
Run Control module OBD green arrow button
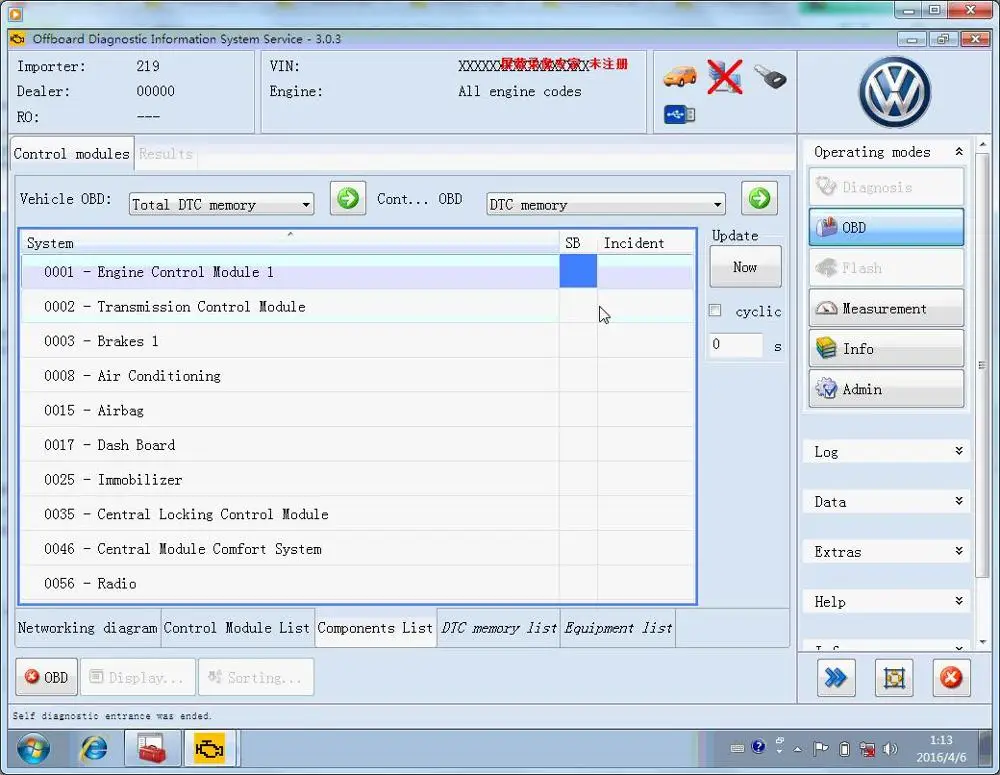coord(759,198)
